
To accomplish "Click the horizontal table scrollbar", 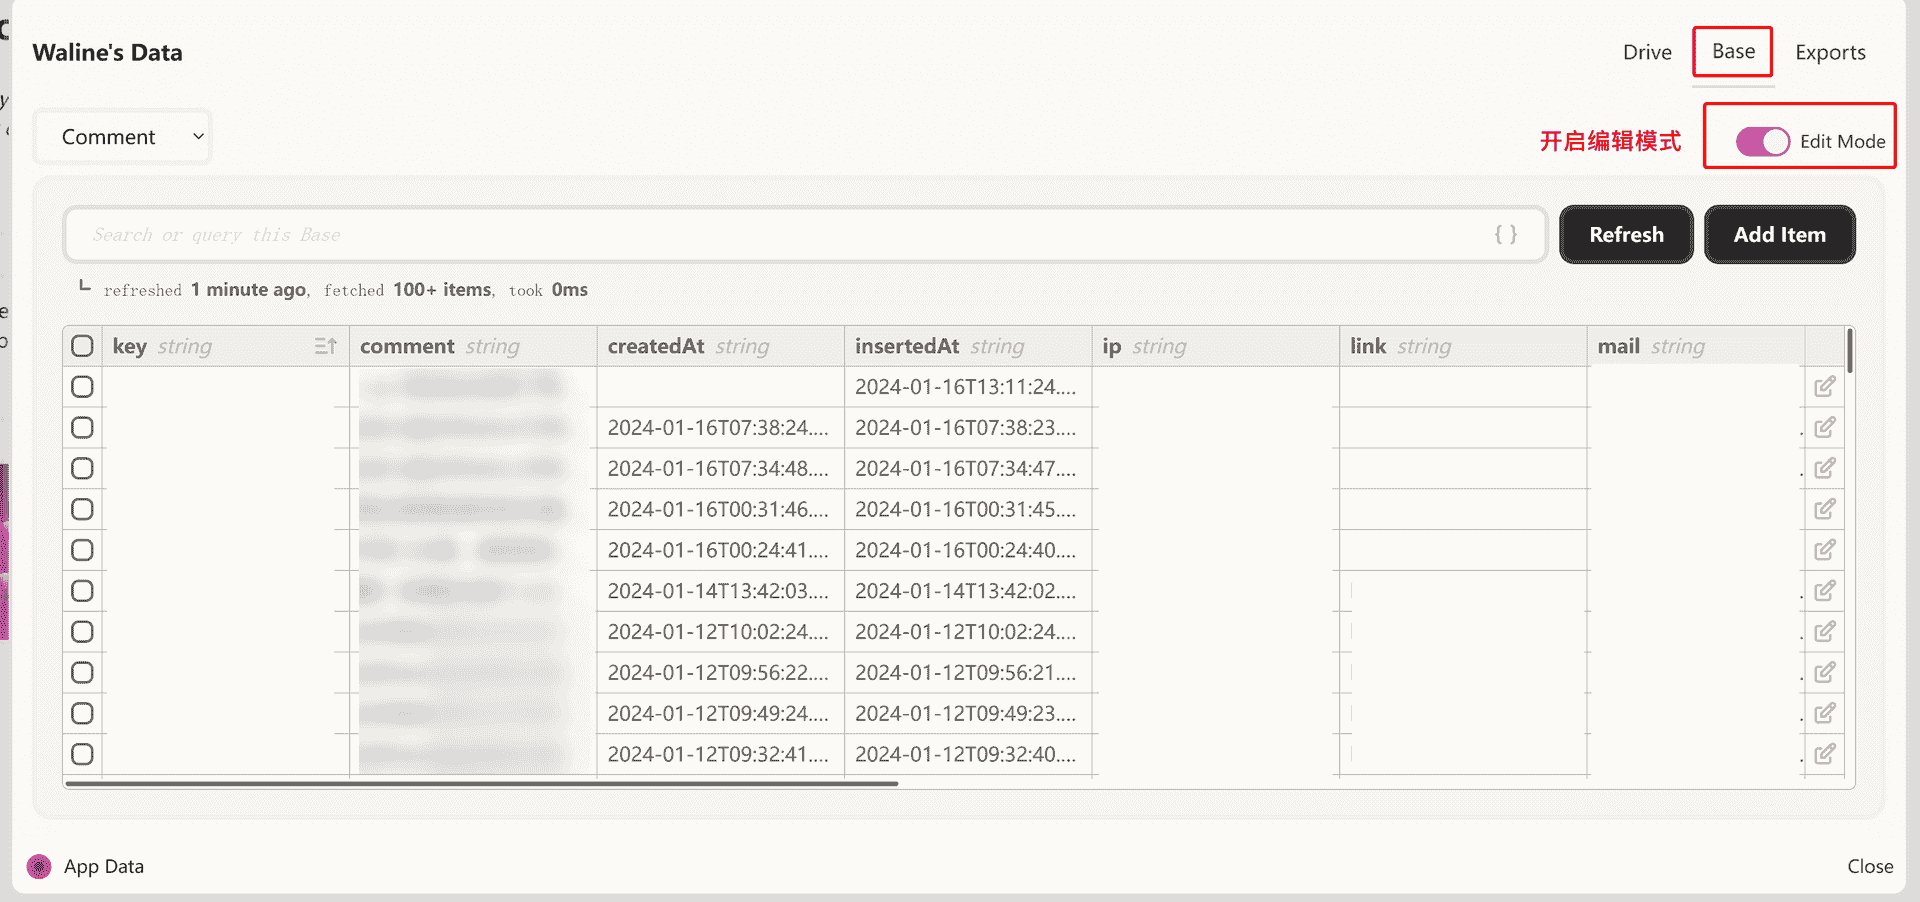I will click(x=480, y=784).
